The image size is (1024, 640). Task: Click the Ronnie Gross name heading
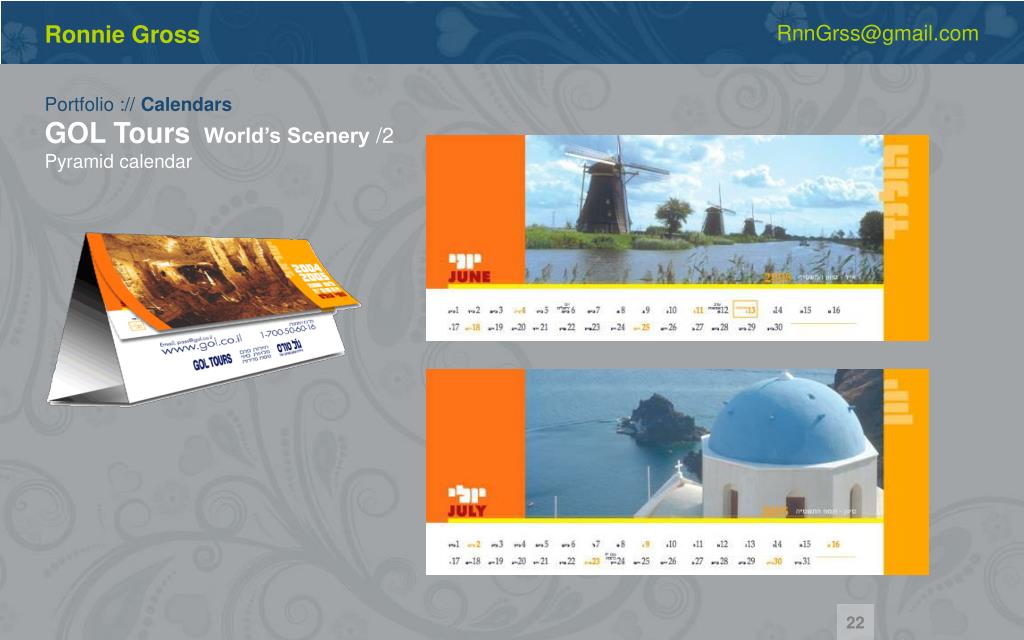pos(122,35)
